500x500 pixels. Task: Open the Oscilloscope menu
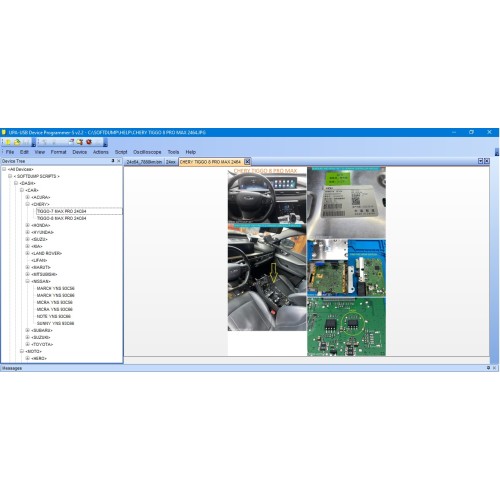pos(147,152)
